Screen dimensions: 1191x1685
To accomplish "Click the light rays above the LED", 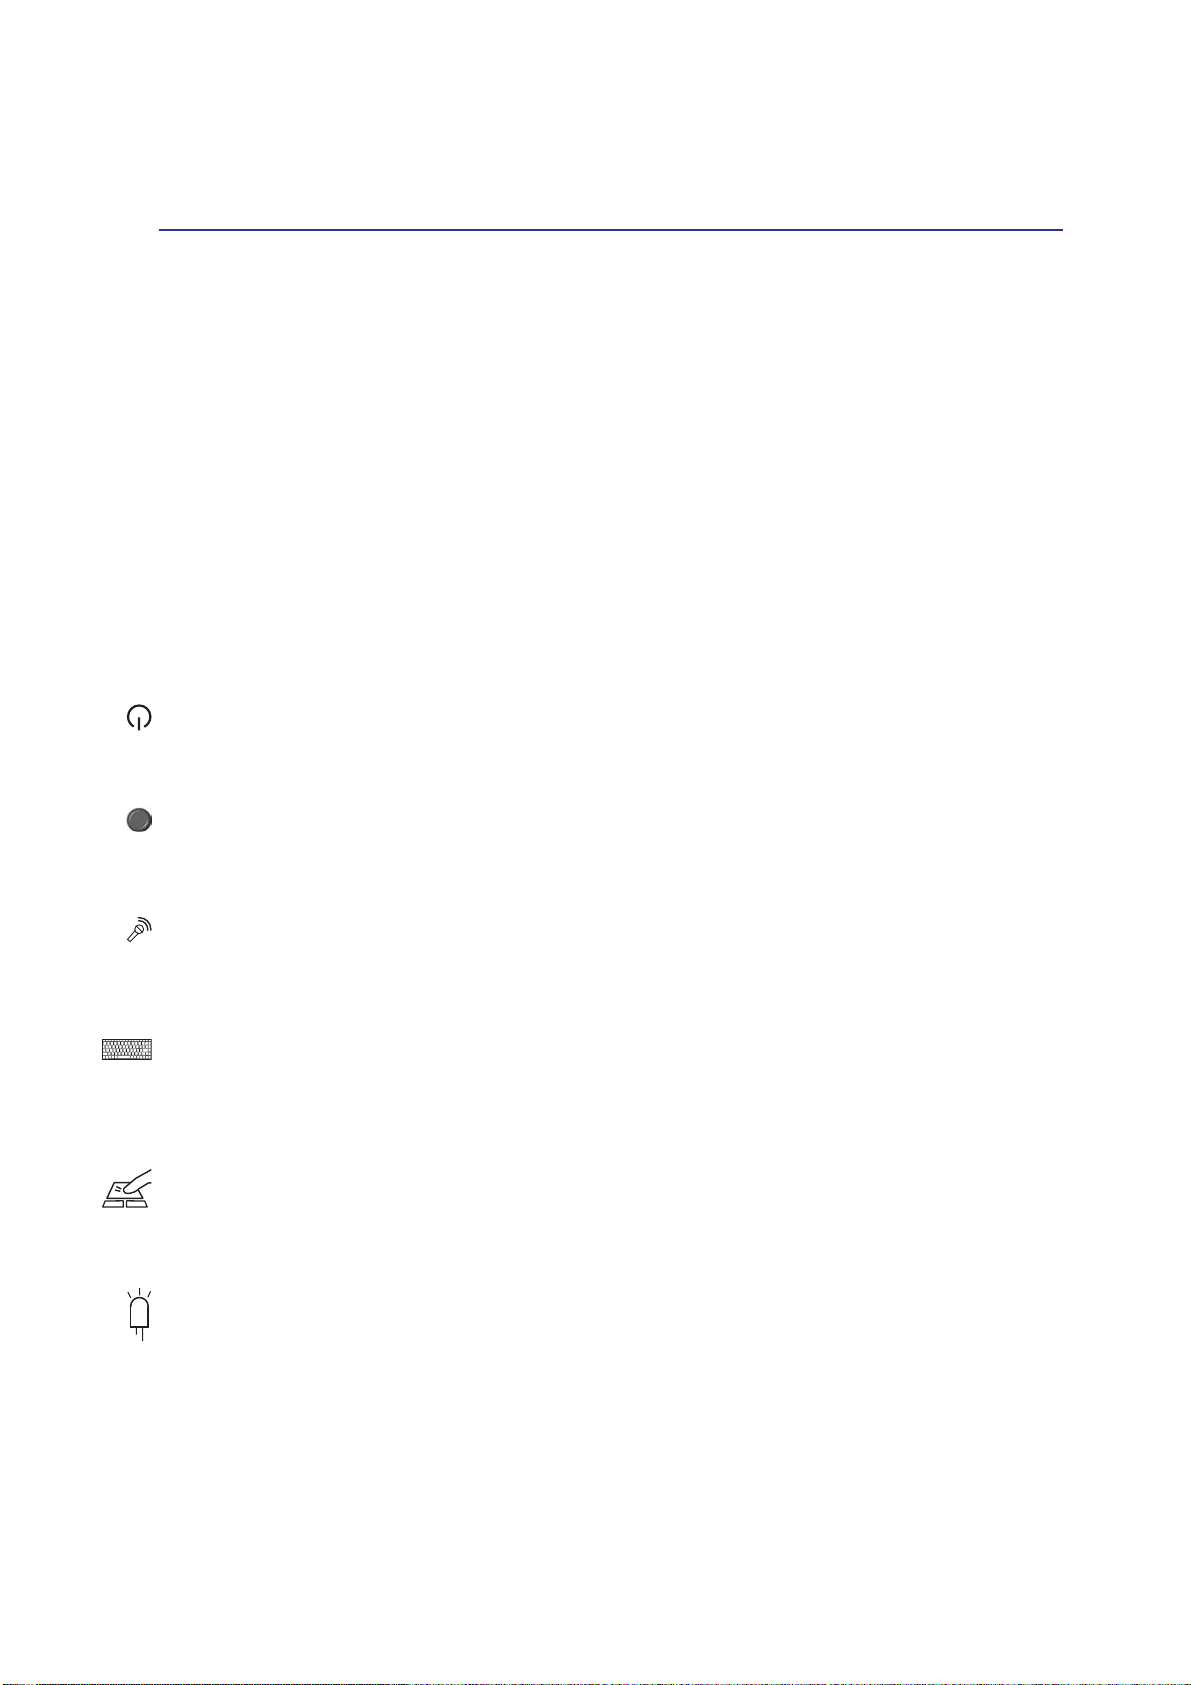I will (x=139, y=1295).
